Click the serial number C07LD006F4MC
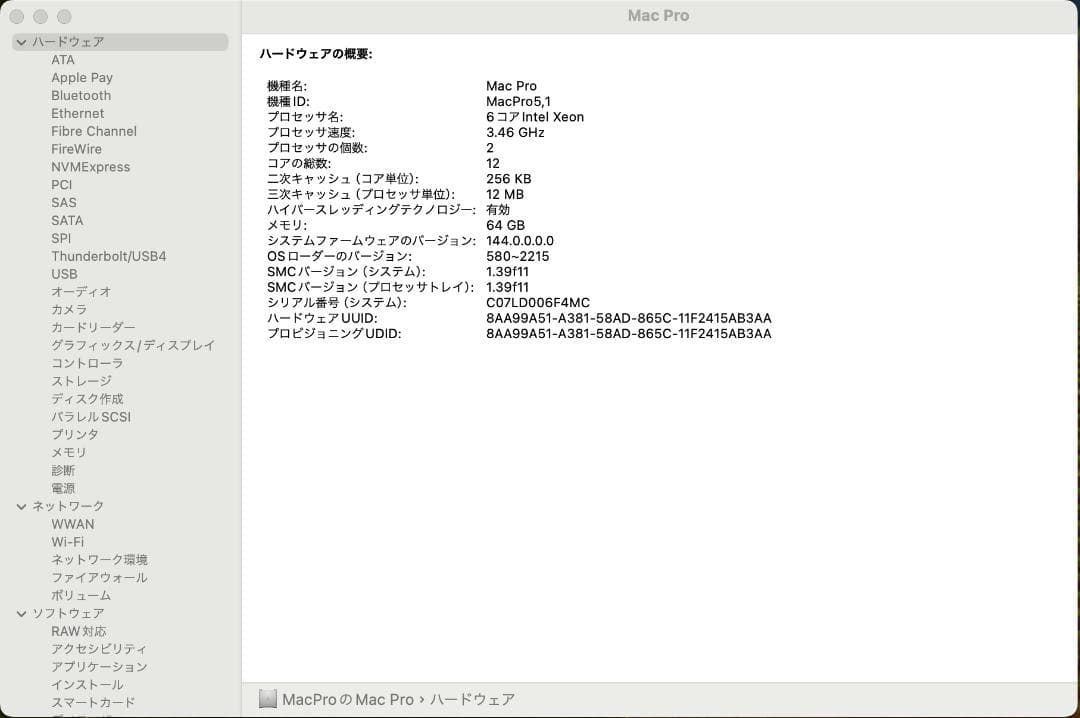This screenshot has height=718, width=1080. [538, 302]
